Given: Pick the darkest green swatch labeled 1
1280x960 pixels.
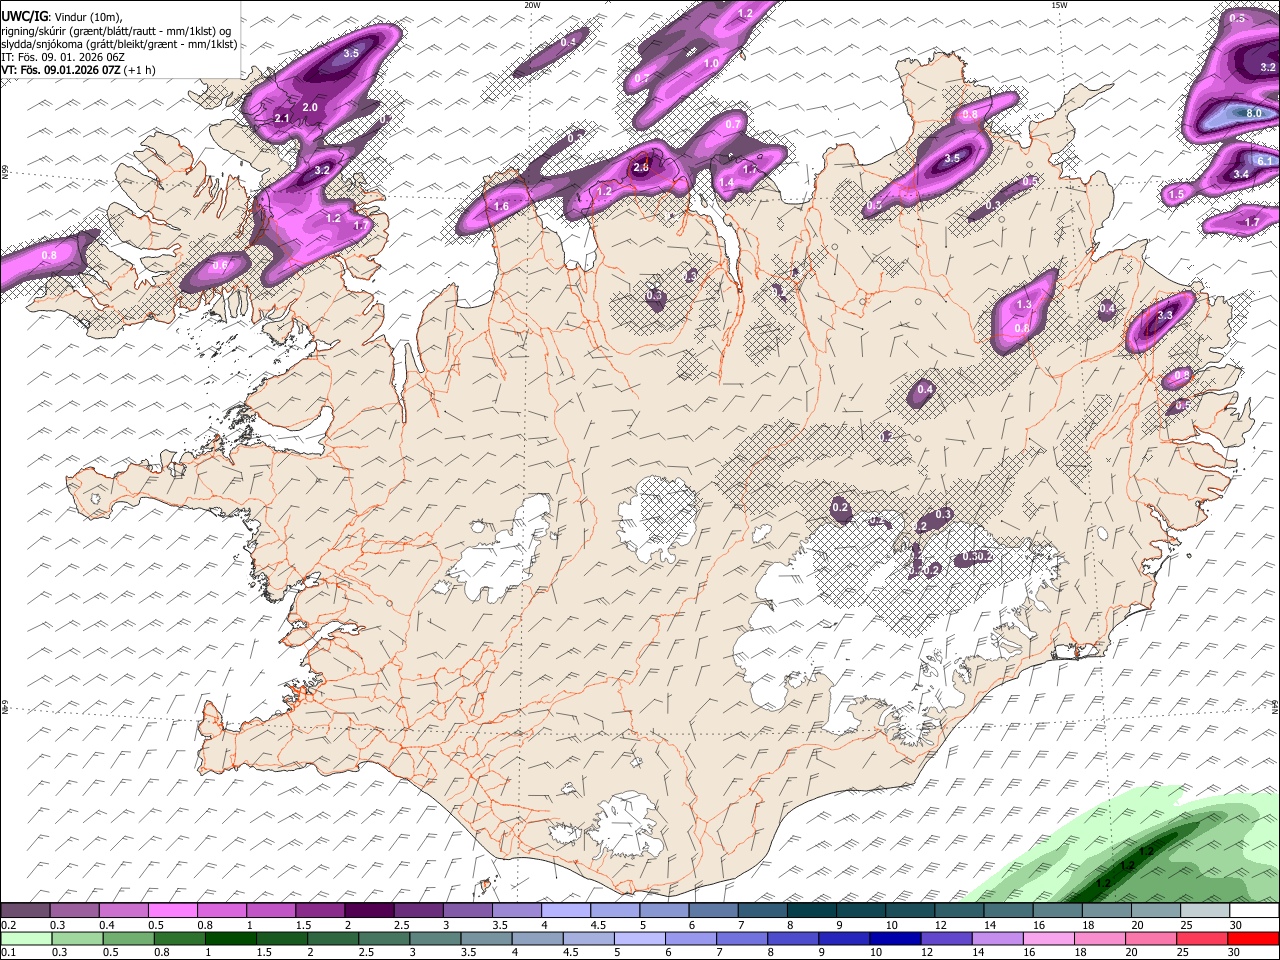Looking at the screenshot, I should coord(230,938).
